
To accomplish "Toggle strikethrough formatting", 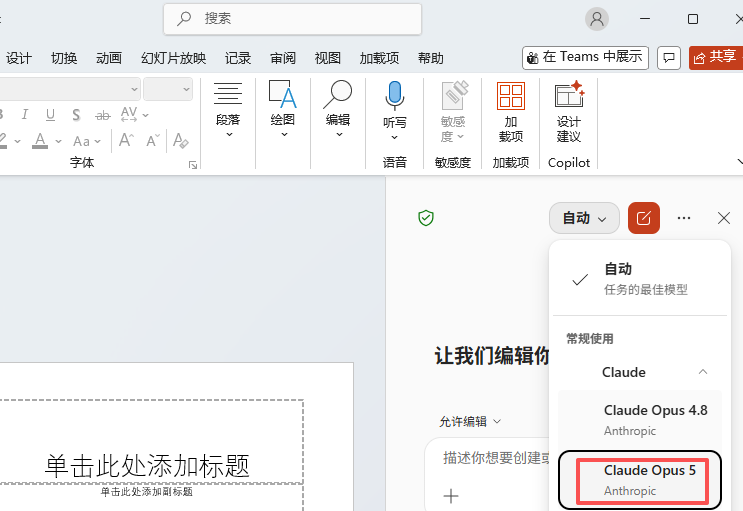I will pyautogui.click(x=102, y=115).
